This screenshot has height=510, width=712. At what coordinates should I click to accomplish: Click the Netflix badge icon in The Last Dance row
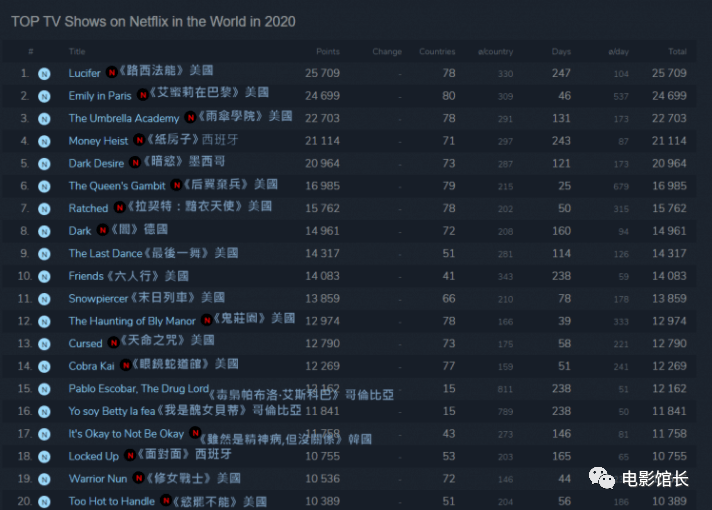click(x=44, y=254)
